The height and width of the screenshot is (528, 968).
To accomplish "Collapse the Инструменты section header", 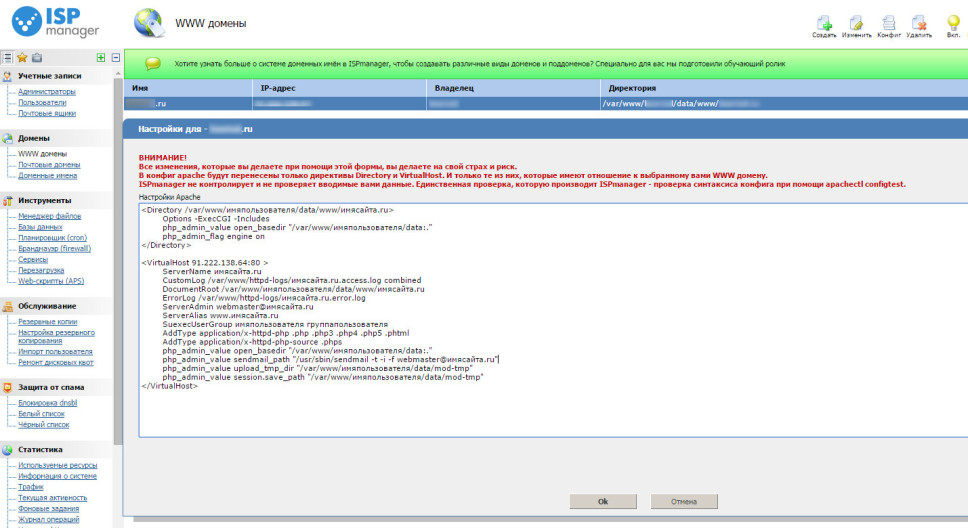I will tap(44, 201).
